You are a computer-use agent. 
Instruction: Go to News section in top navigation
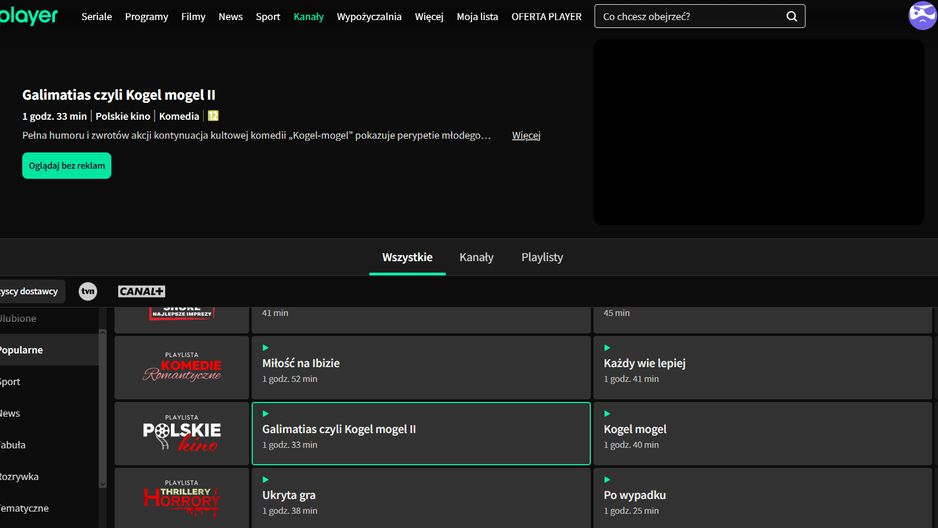[230, 17]
